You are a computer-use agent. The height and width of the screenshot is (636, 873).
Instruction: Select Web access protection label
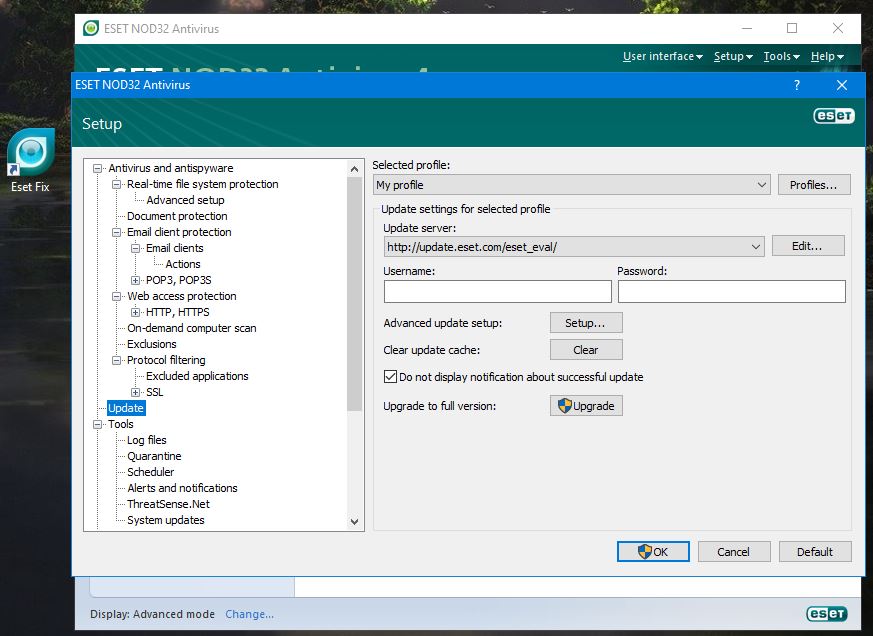click(x=182, y=296)
